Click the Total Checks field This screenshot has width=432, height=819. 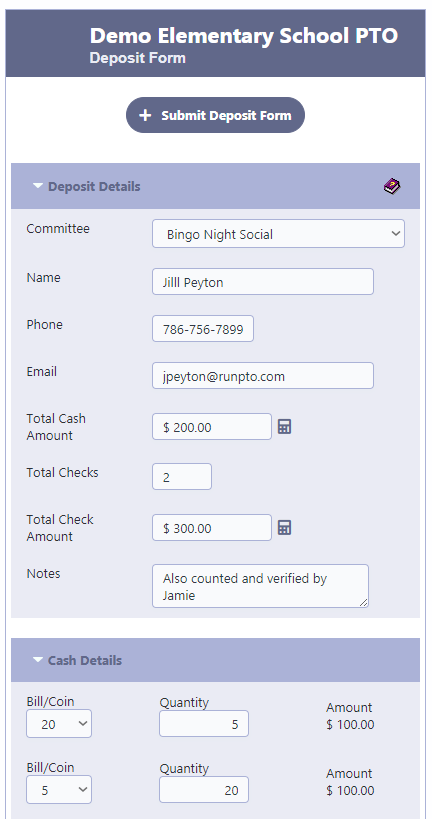[x=182, y=476]
